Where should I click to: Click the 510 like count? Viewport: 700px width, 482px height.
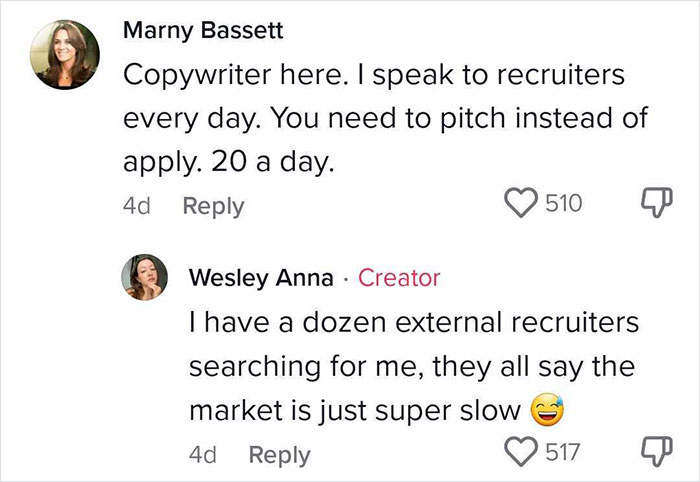click(x=562, y=205)
